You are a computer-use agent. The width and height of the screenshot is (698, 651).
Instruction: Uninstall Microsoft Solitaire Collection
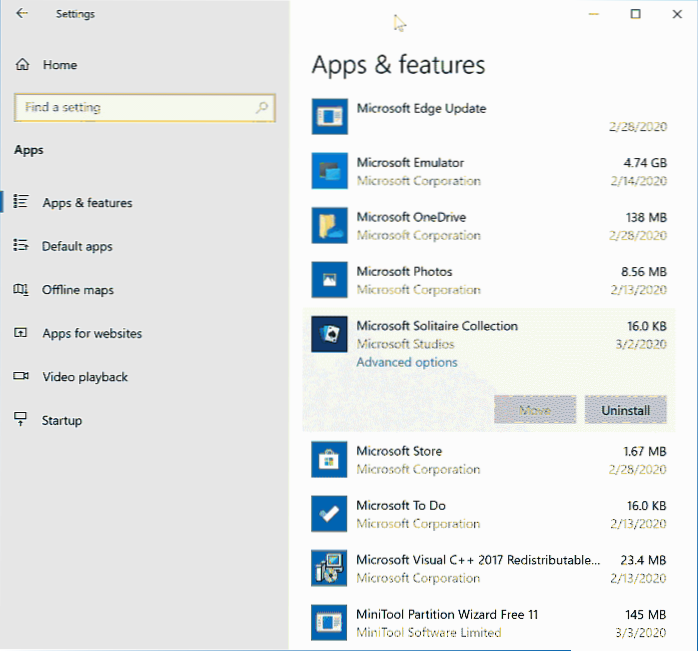point(625,410)
